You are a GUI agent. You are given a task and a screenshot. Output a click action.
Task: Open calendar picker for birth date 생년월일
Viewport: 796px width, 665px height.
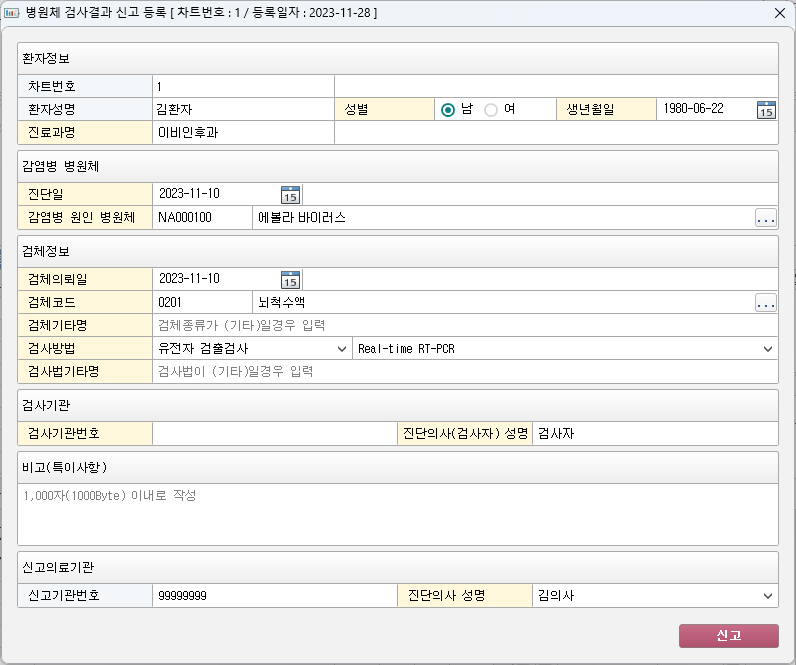click(766, 110)
